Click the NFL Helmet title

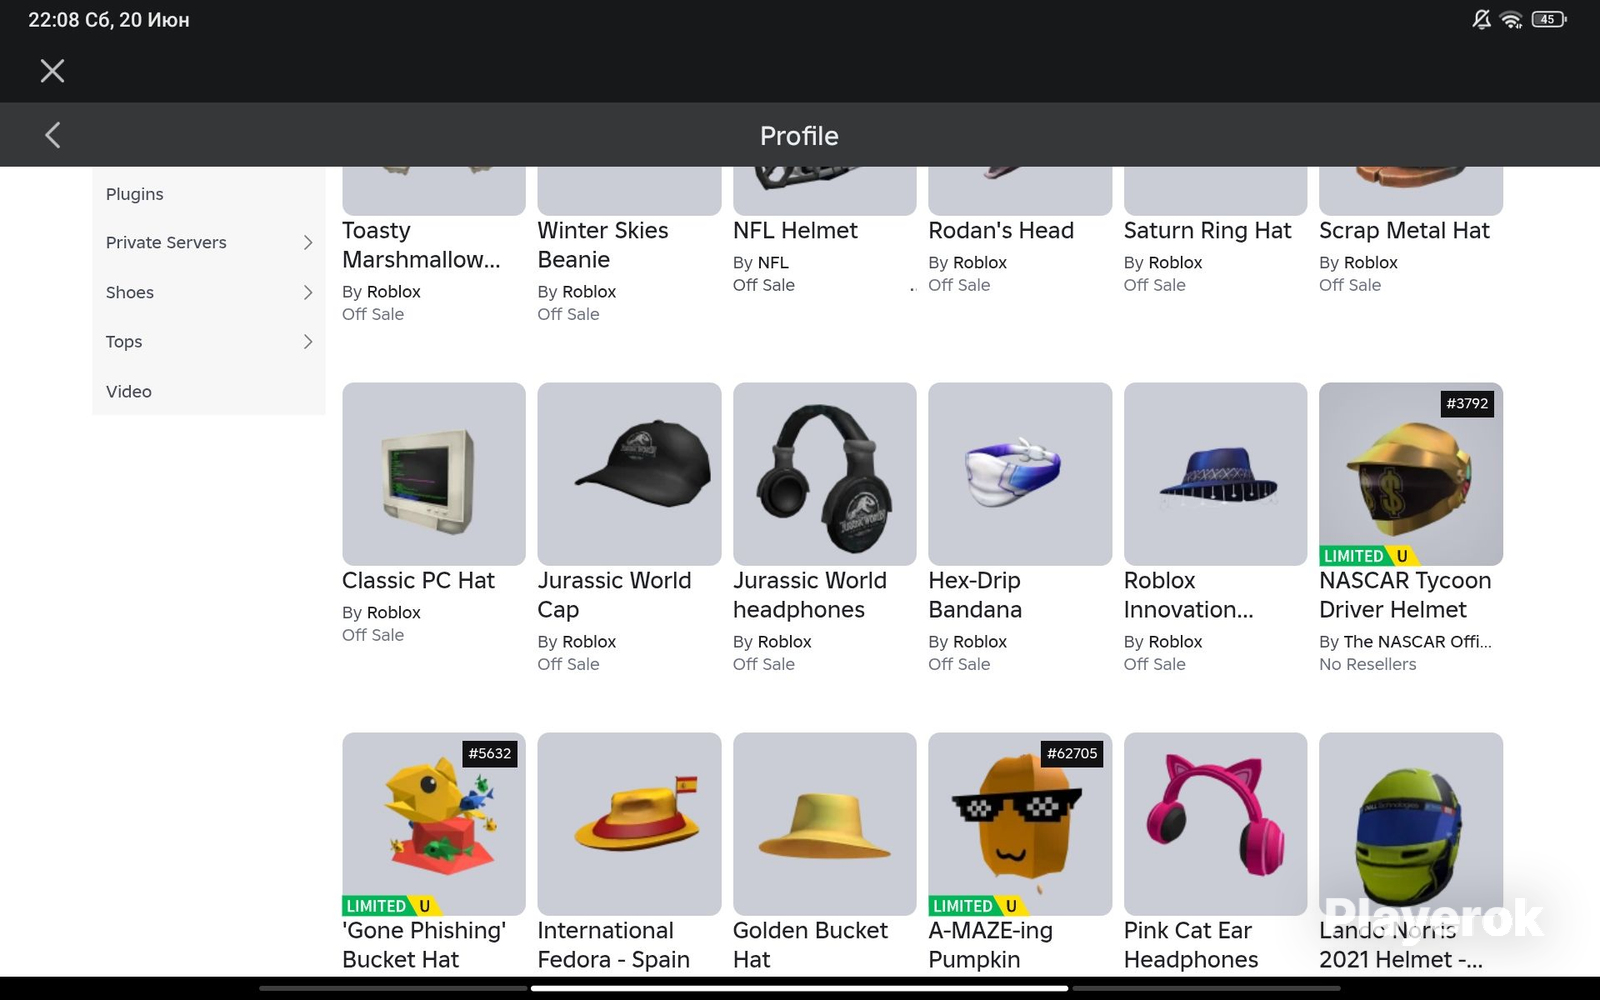click(795, 231)
